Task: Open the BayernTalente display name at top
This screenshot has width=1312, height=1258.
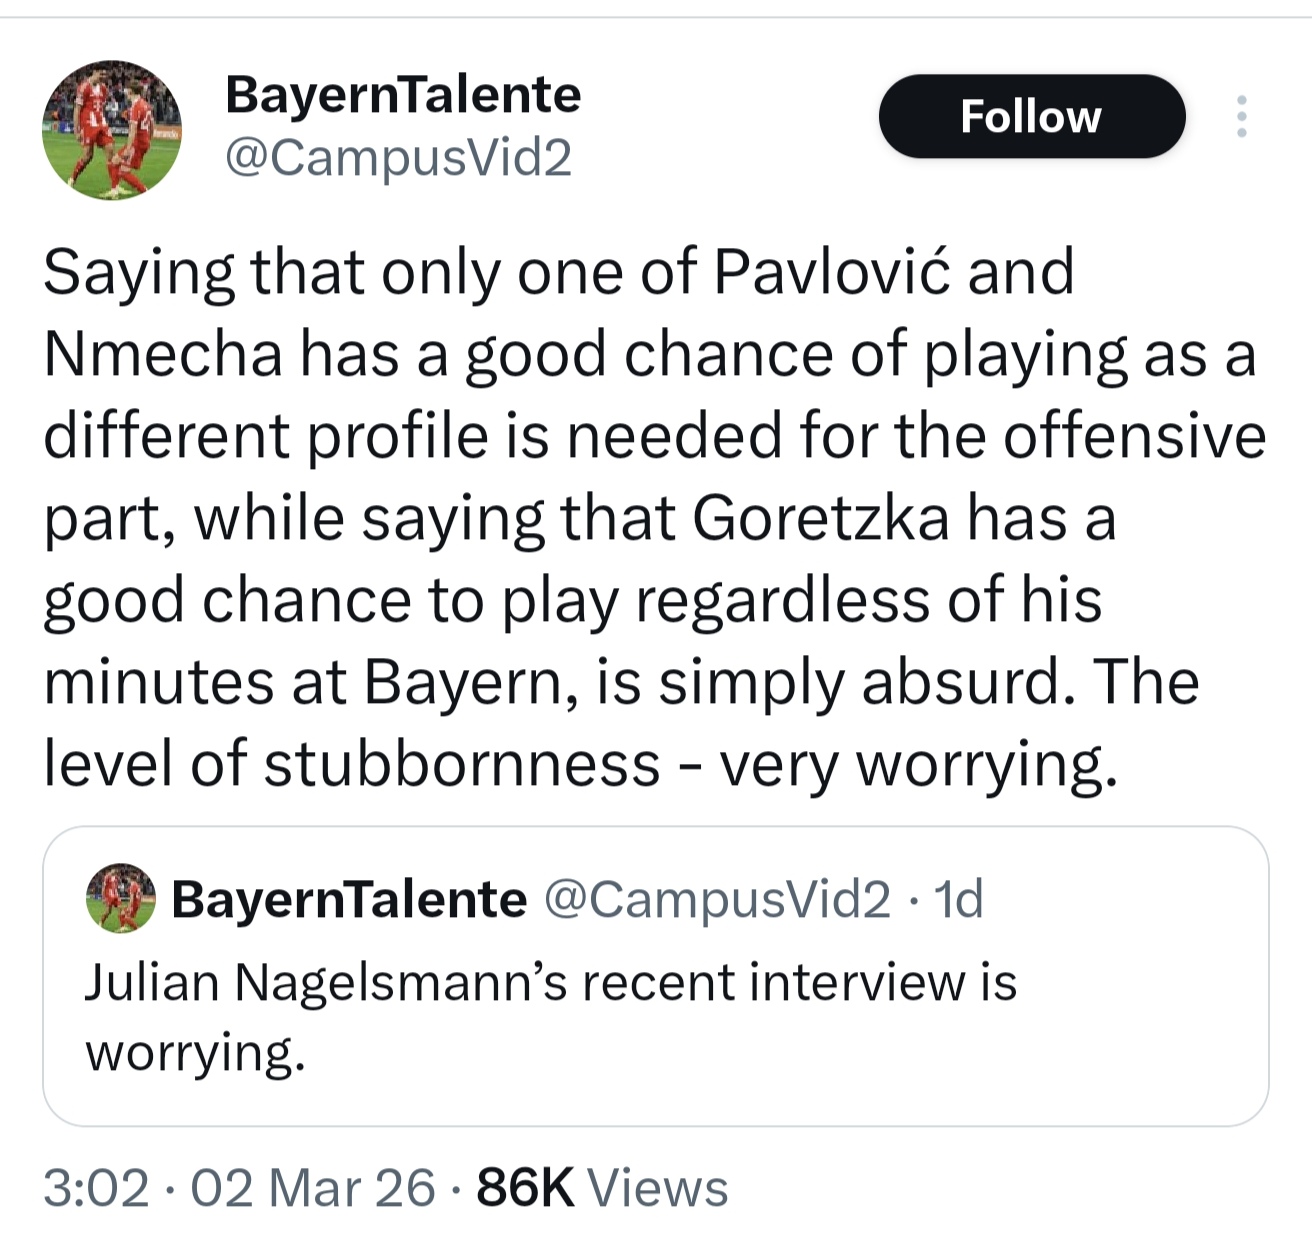Action: [x=402, y=95]
